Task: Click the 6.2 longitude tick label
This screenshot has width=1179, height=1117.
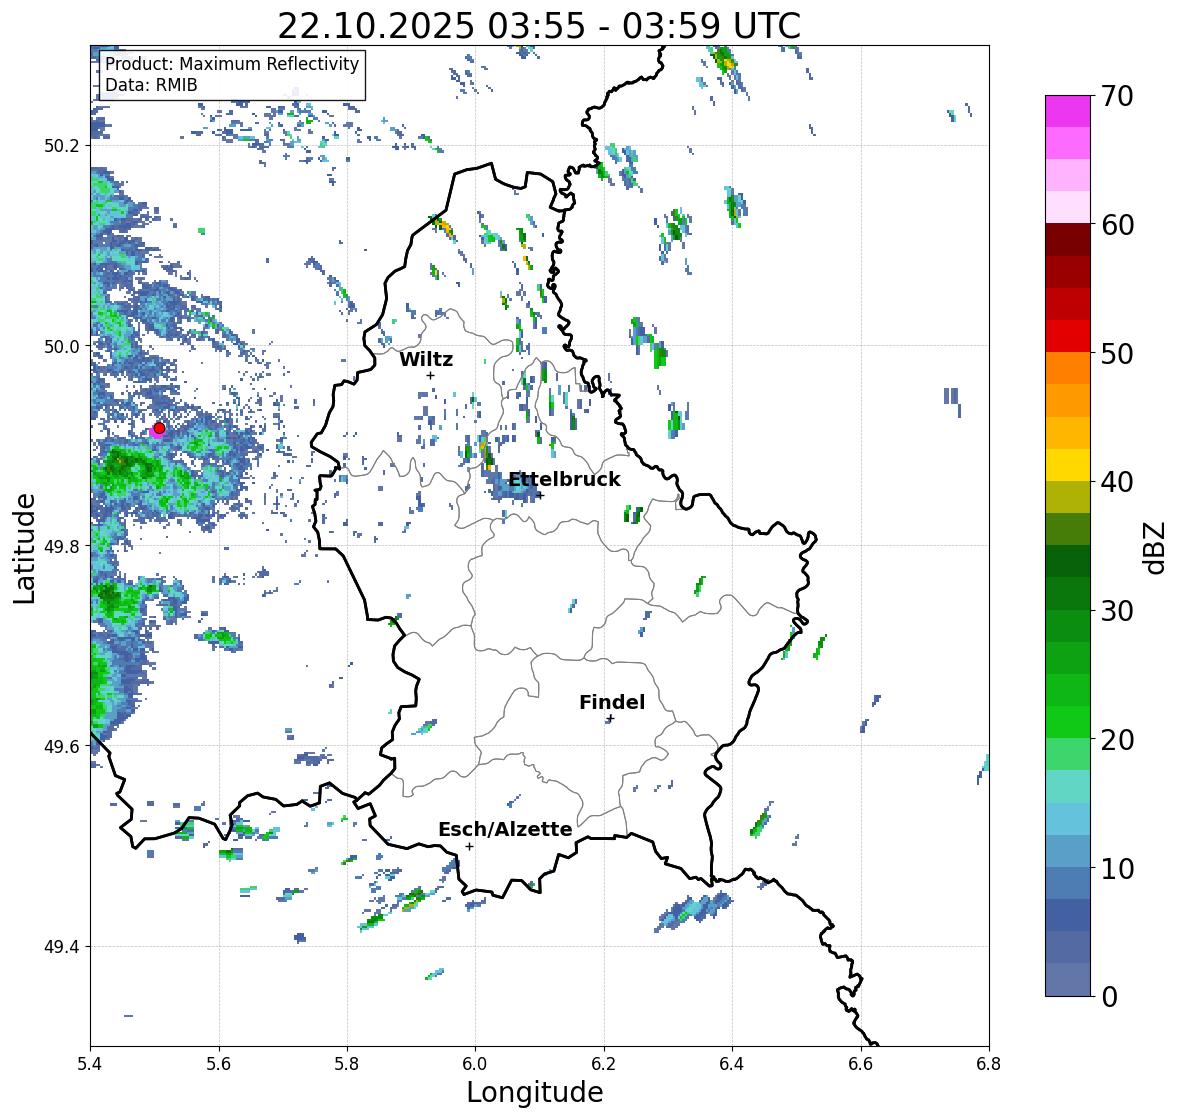Action: click(x=604, y=1064)
